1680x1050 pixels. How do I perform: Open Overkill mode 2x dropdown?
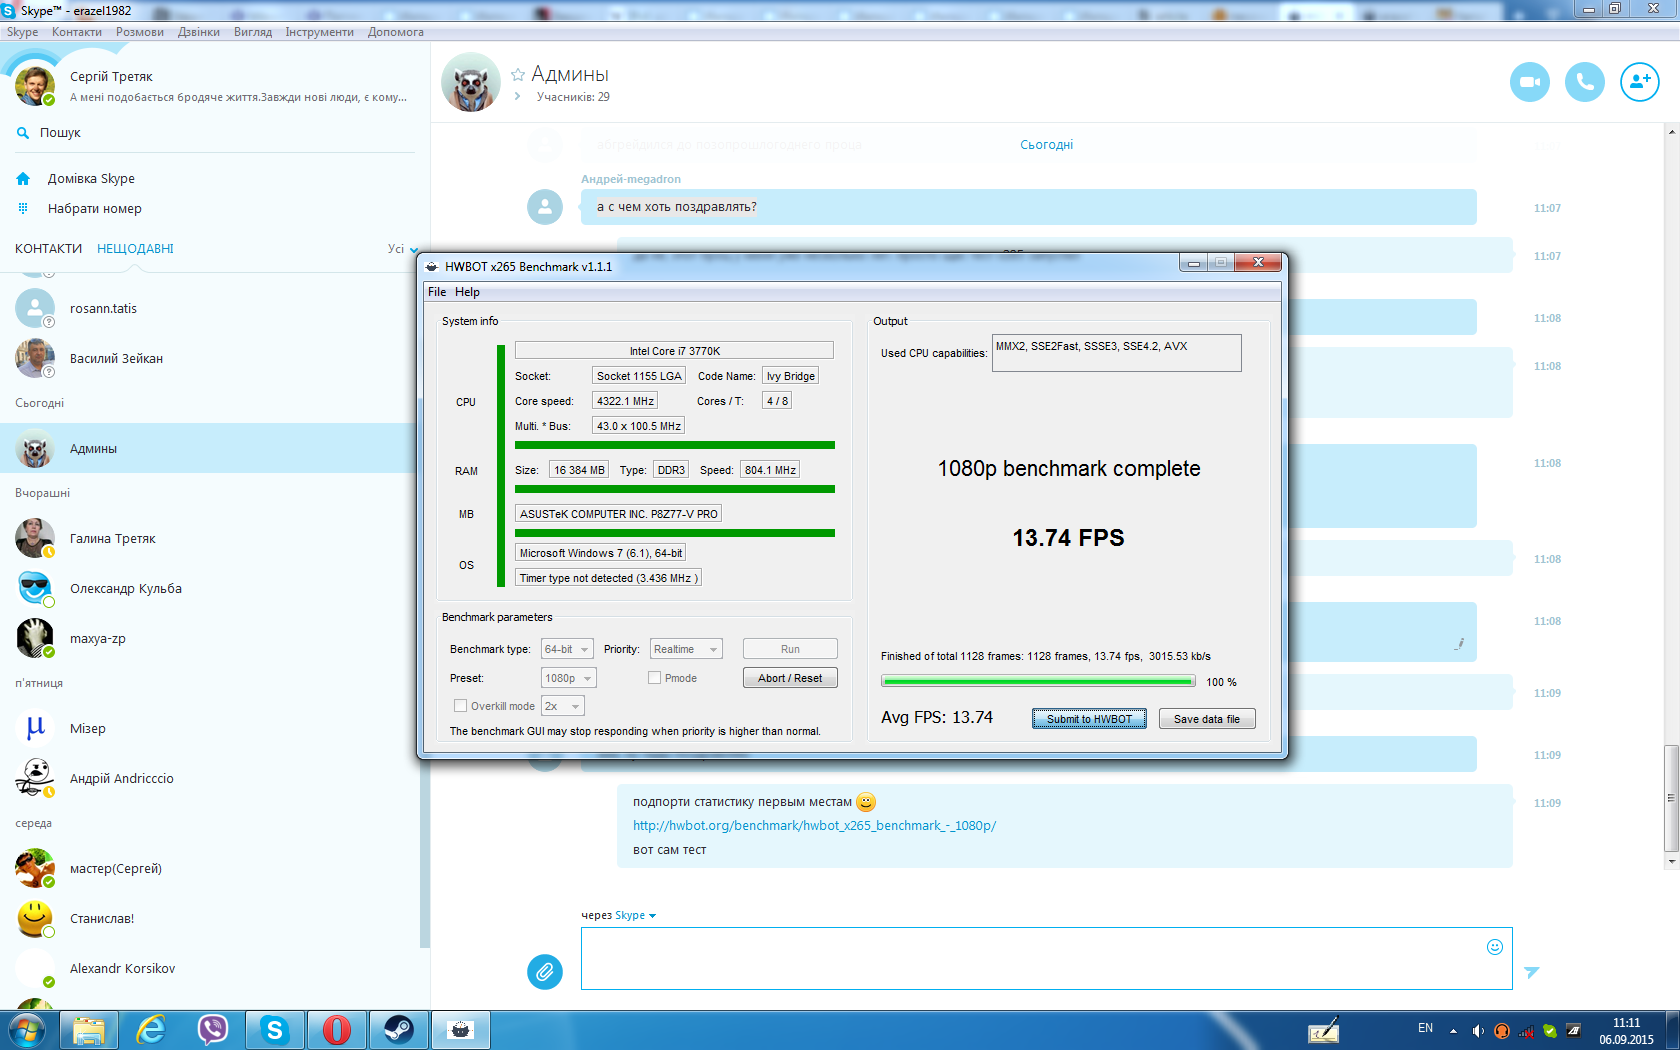(563, 706)
